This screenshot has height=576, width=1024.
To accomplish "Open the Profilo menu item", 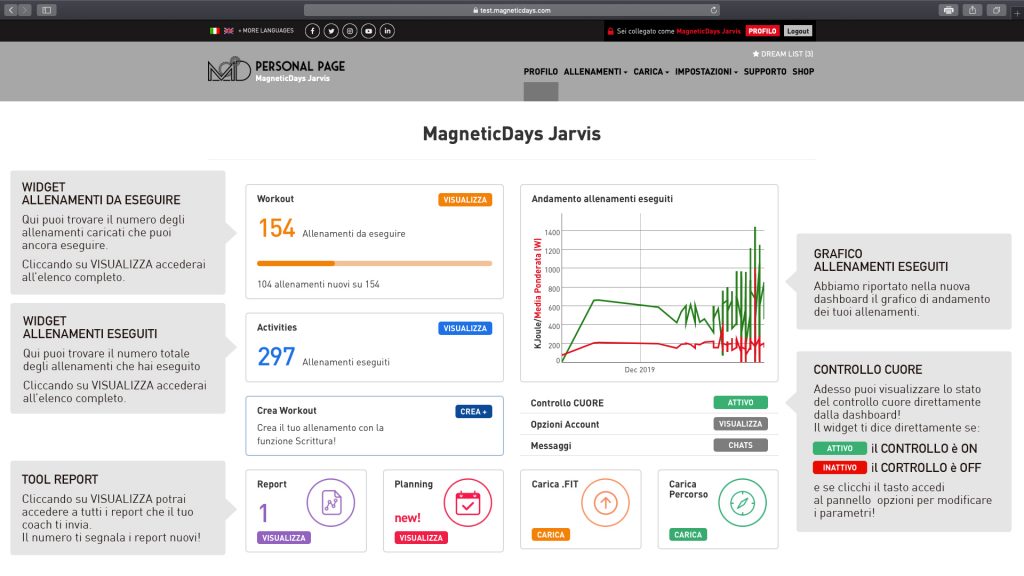I will [541, 72].
